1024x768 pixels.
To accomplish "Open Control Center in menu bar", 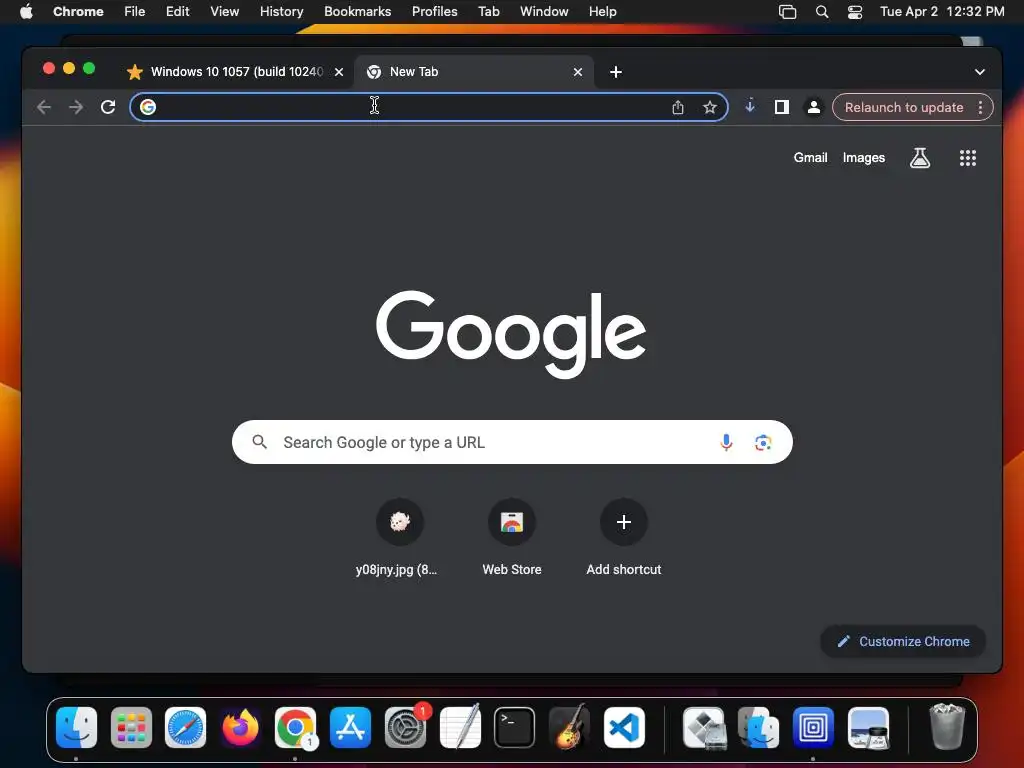I will coord(855,12).
